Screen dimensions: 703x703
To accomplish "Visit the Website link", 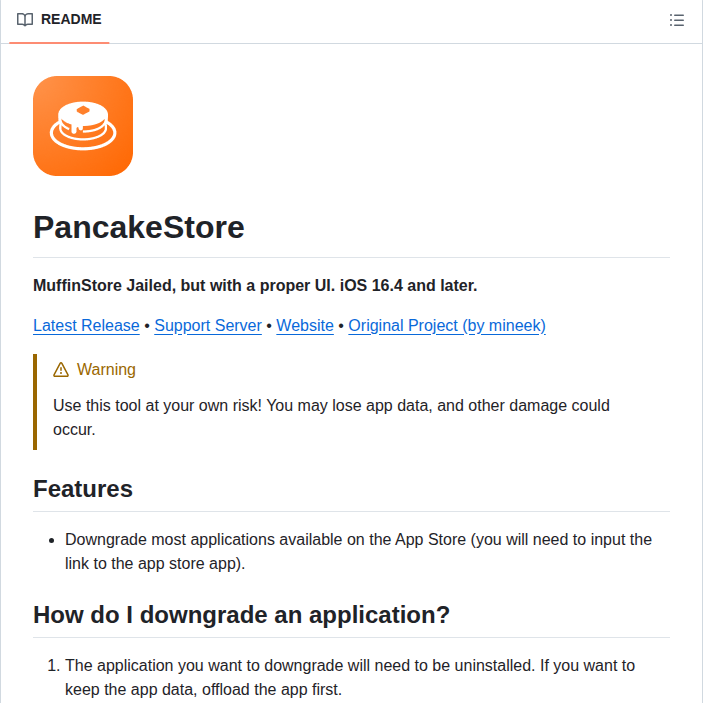I will (305, 325).
